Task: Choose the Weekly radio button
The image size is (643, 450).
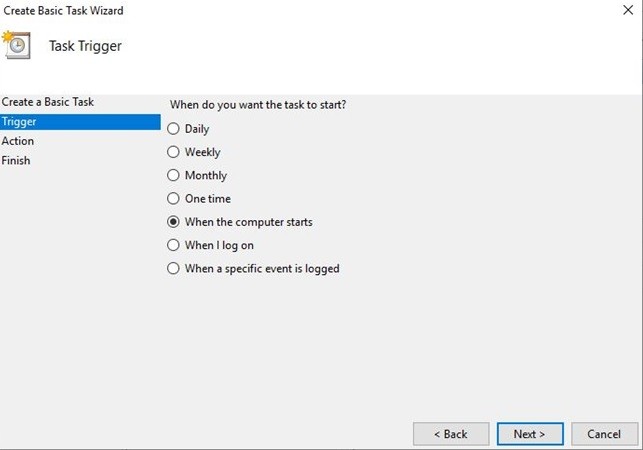Action: tap(174, 152)
